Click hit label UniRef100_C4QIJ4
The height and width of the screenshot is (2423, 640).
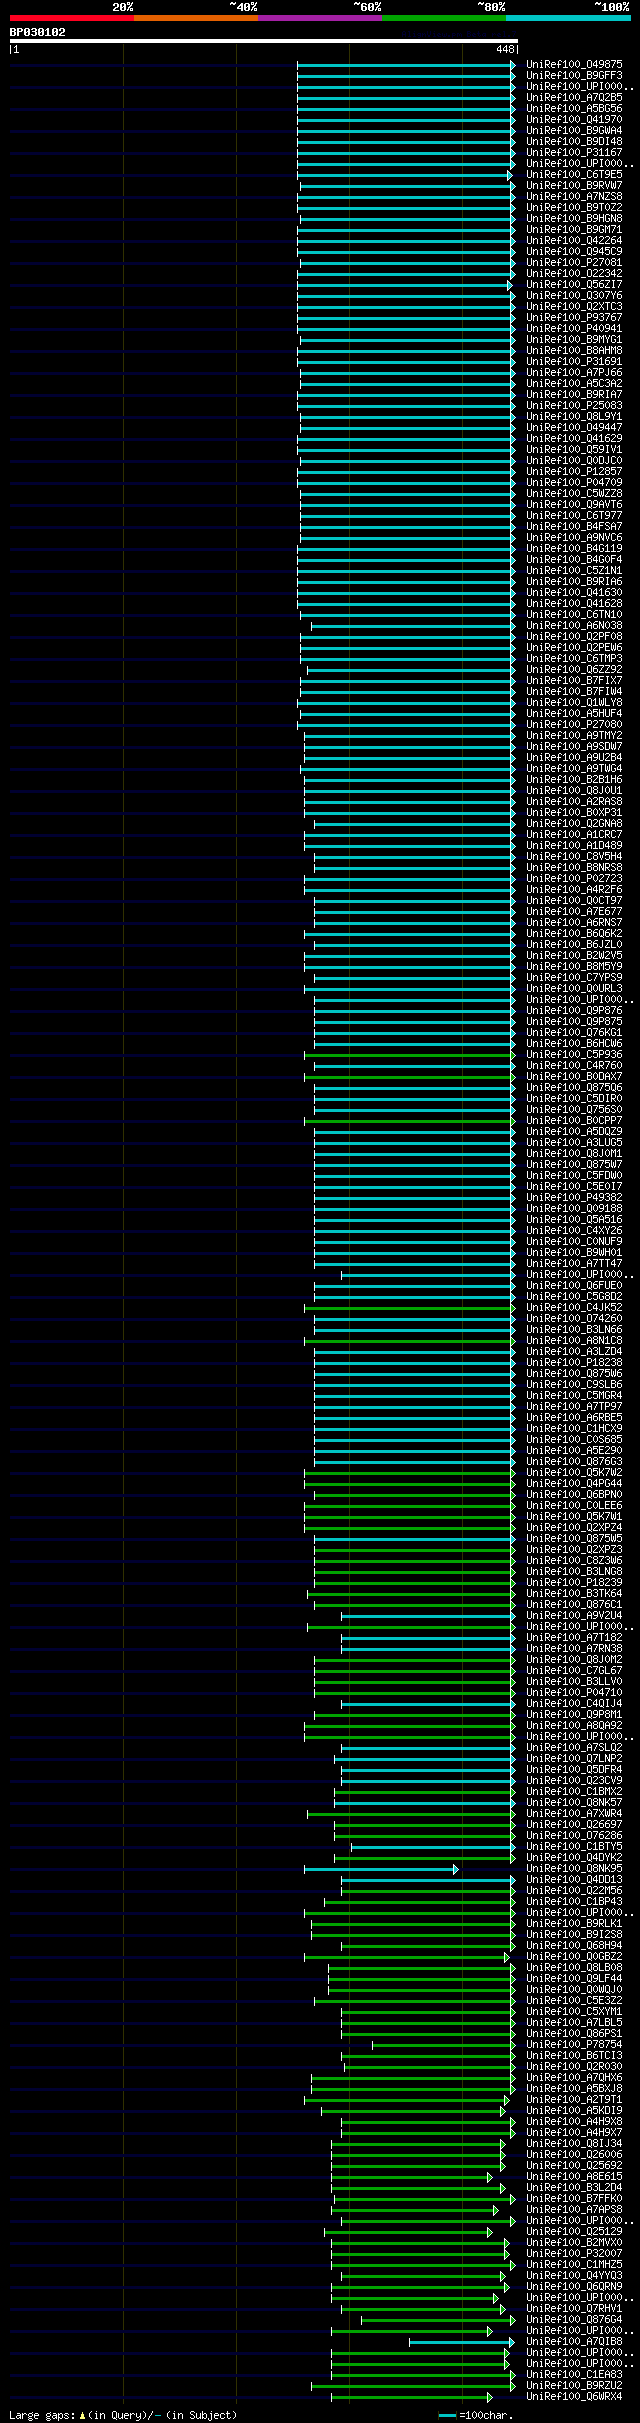[574, 1703]
